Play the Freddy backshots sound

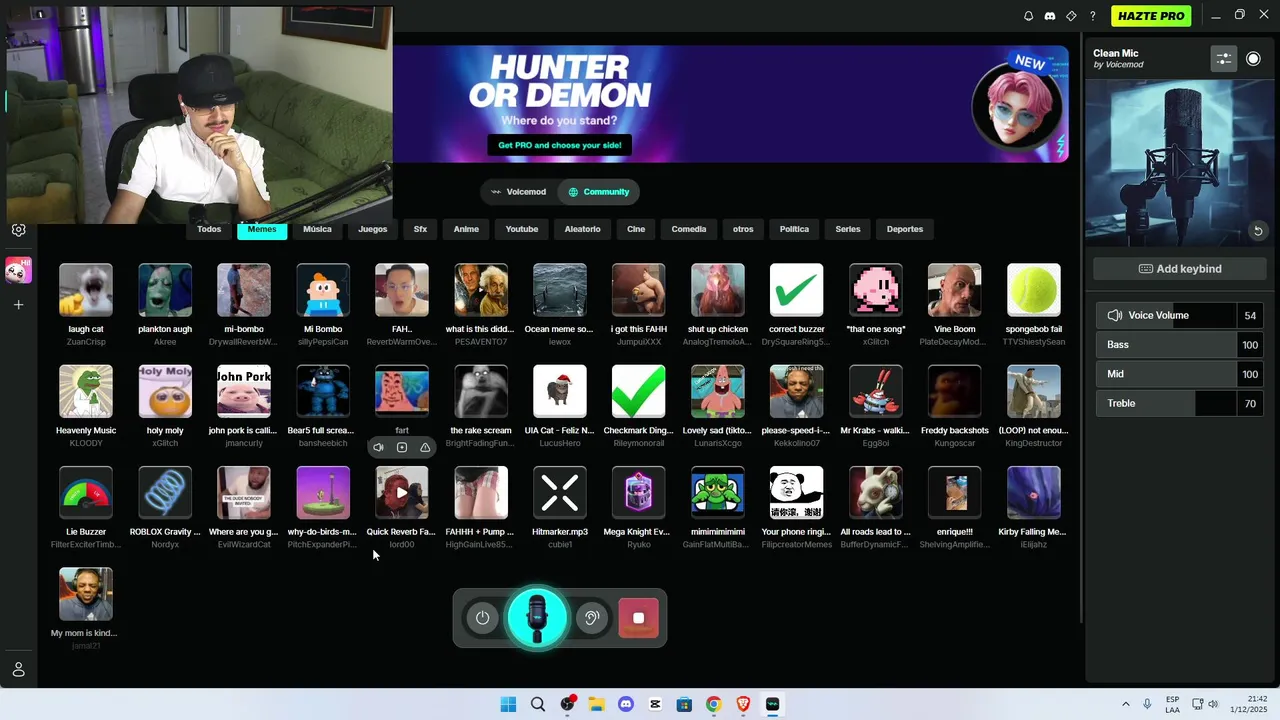tap(954, 391)
